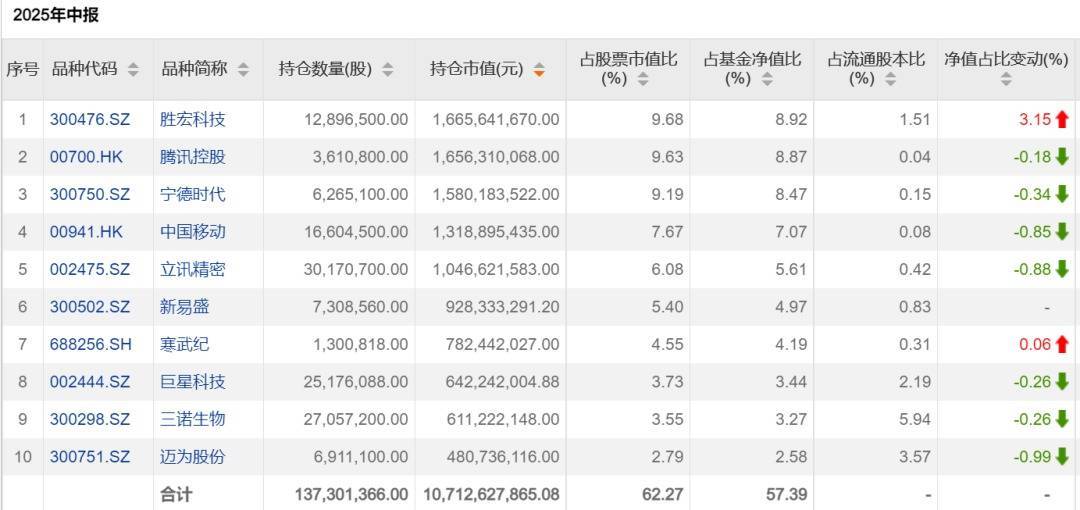View 三诺生物 stock page

(x=193, y=419)
